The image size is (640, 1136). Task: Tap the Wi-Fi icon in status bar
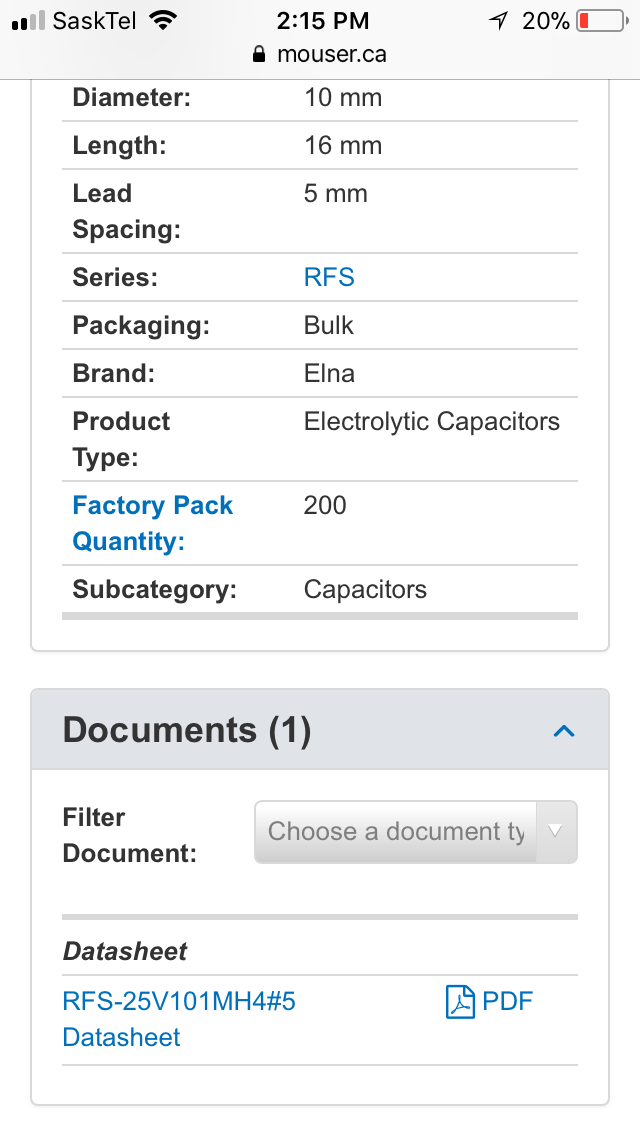coord(163,20)
